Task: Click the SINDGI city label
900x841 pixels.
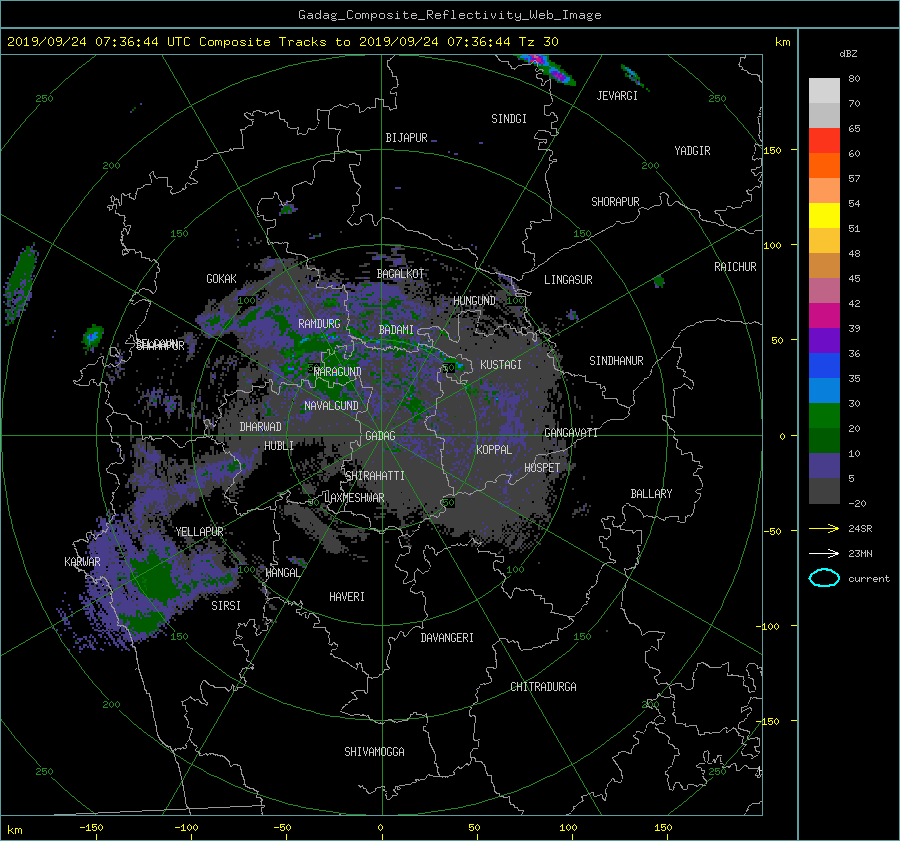Action: click(x=509, y=119)
